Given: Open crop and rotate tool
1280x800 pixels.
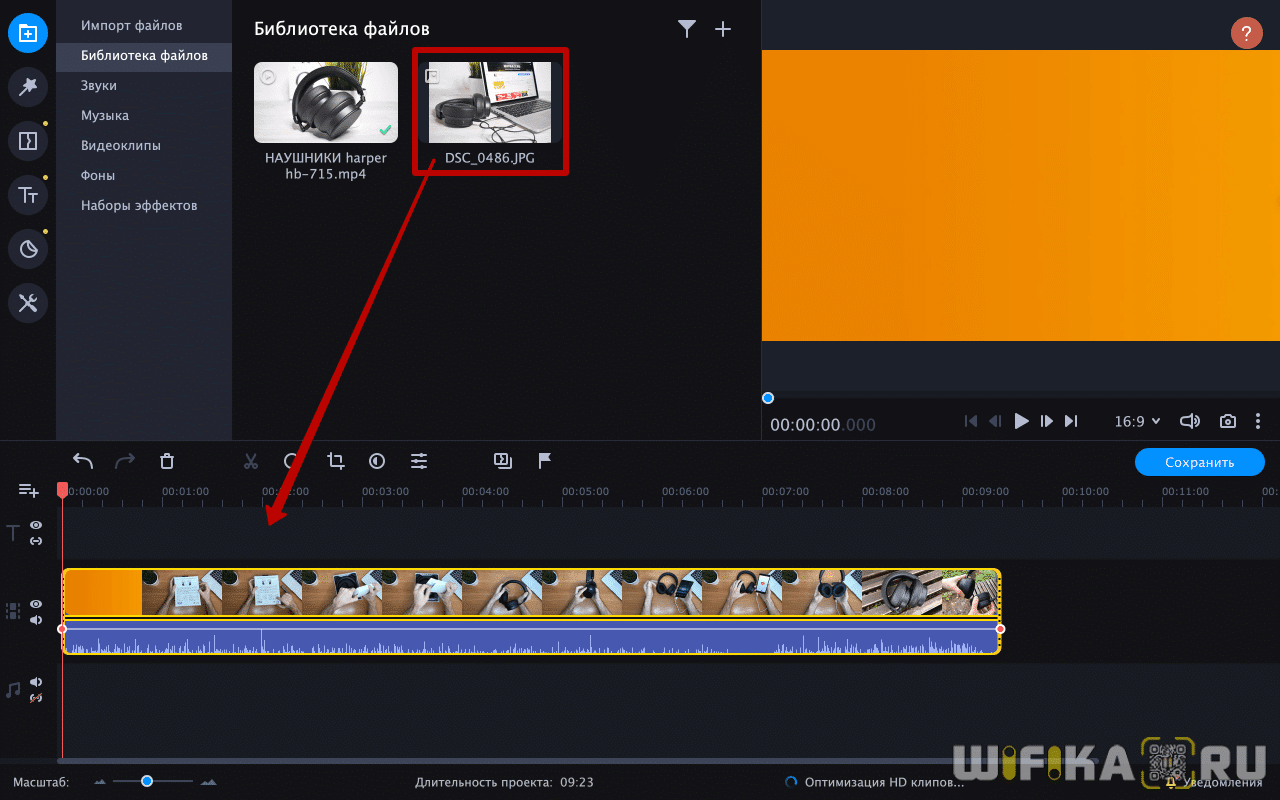Looking at the screenshot, I should pos(336,461).
